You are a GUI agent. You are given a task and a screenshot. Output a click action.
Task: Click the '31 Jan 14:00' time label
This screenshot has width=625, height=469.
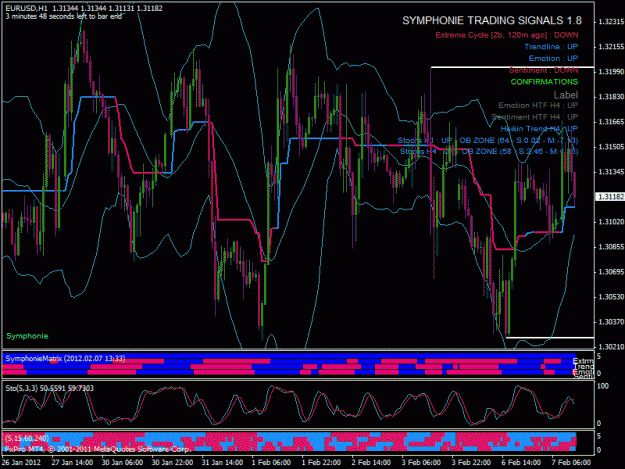pos(222,462)
